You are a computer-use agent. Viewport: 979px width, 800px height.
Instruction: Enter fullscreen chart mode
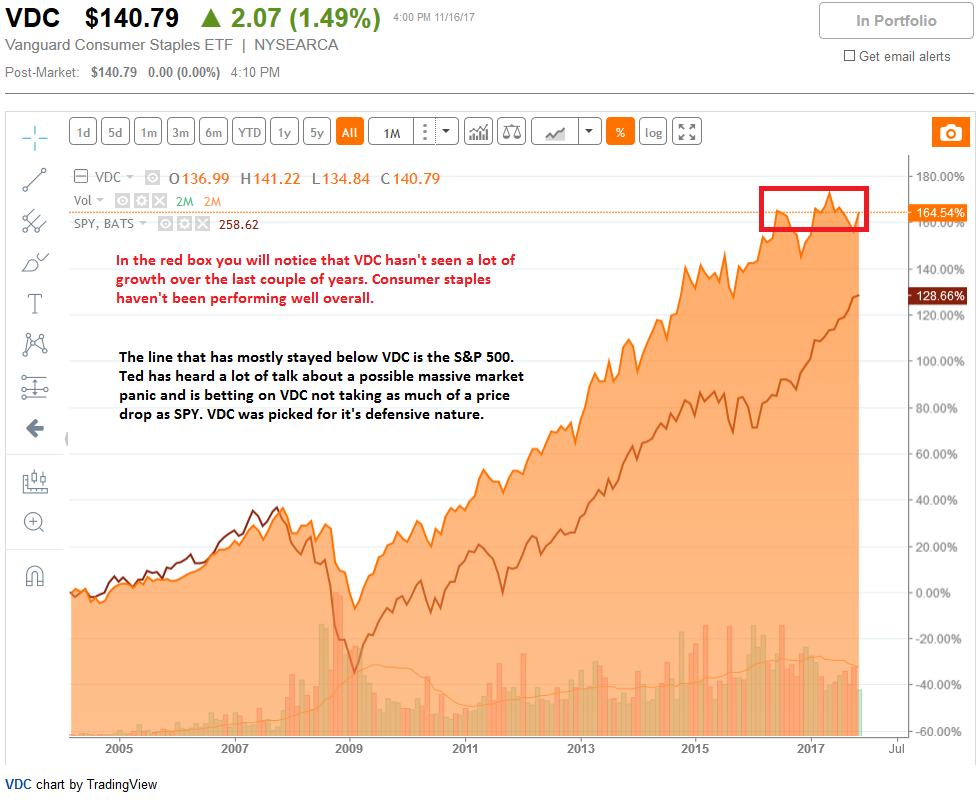coord(687,132)
